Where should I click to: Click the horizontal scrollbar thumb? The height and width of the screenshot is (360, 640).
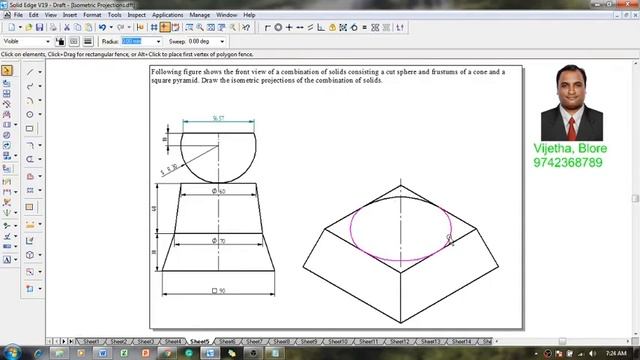coord(562,341)
